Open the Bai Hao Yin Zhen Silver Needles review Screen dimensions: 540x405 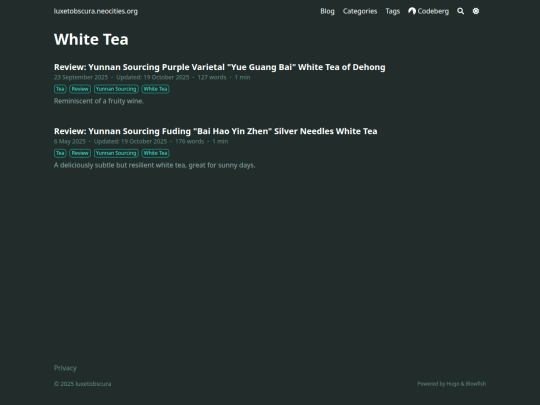(x=216, y=131)
